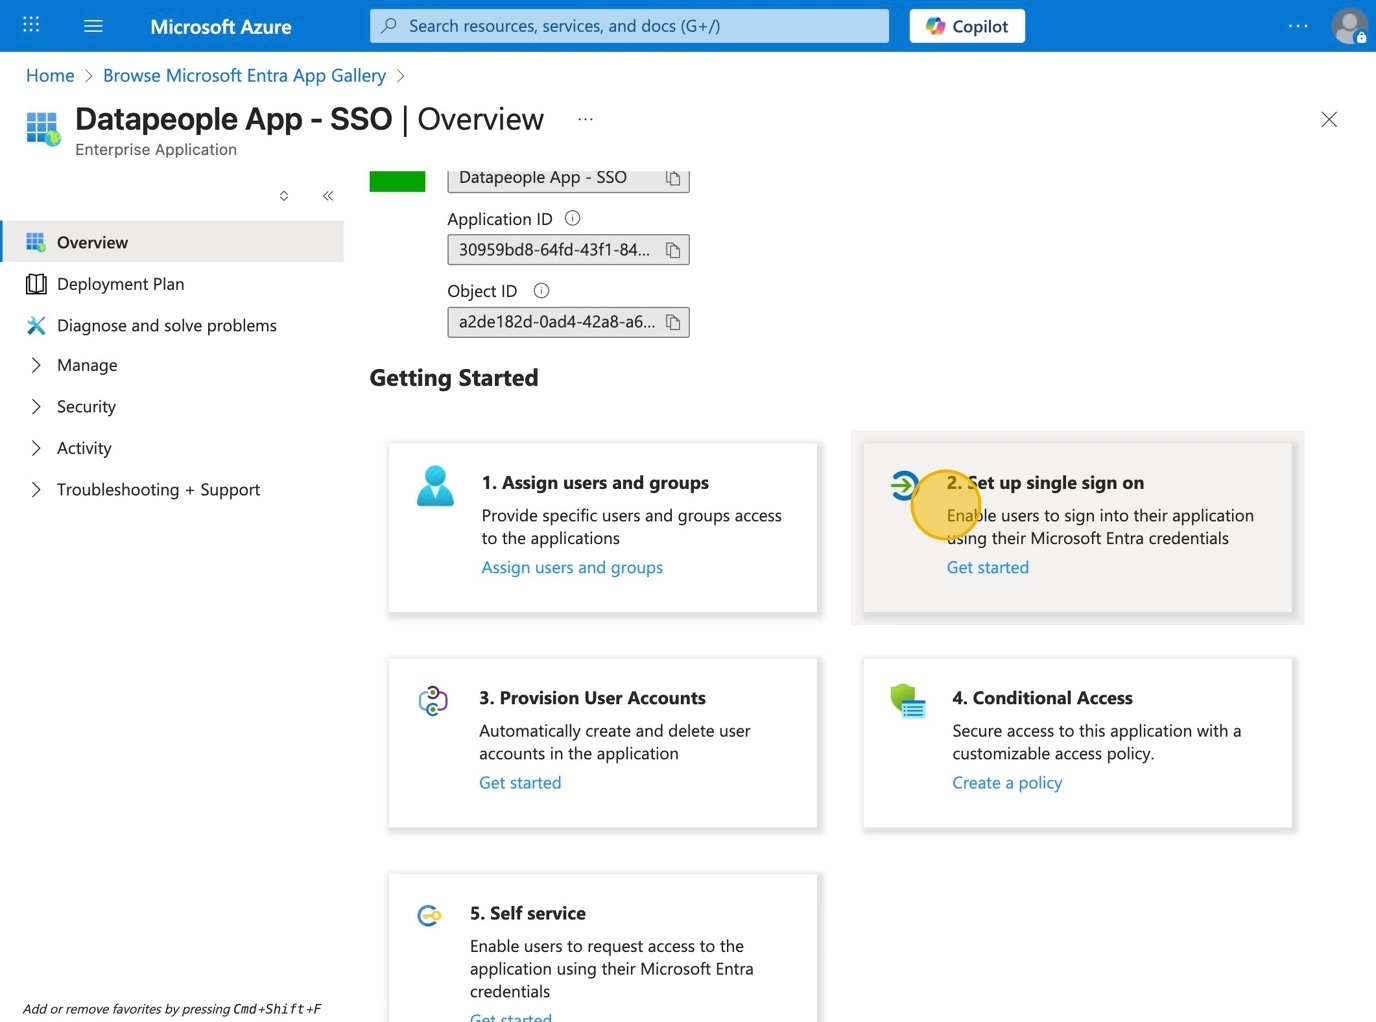This screenshot has height=1022, width=1376.
Task: Click the title ellipsis more options
Action: click(585, 120)
